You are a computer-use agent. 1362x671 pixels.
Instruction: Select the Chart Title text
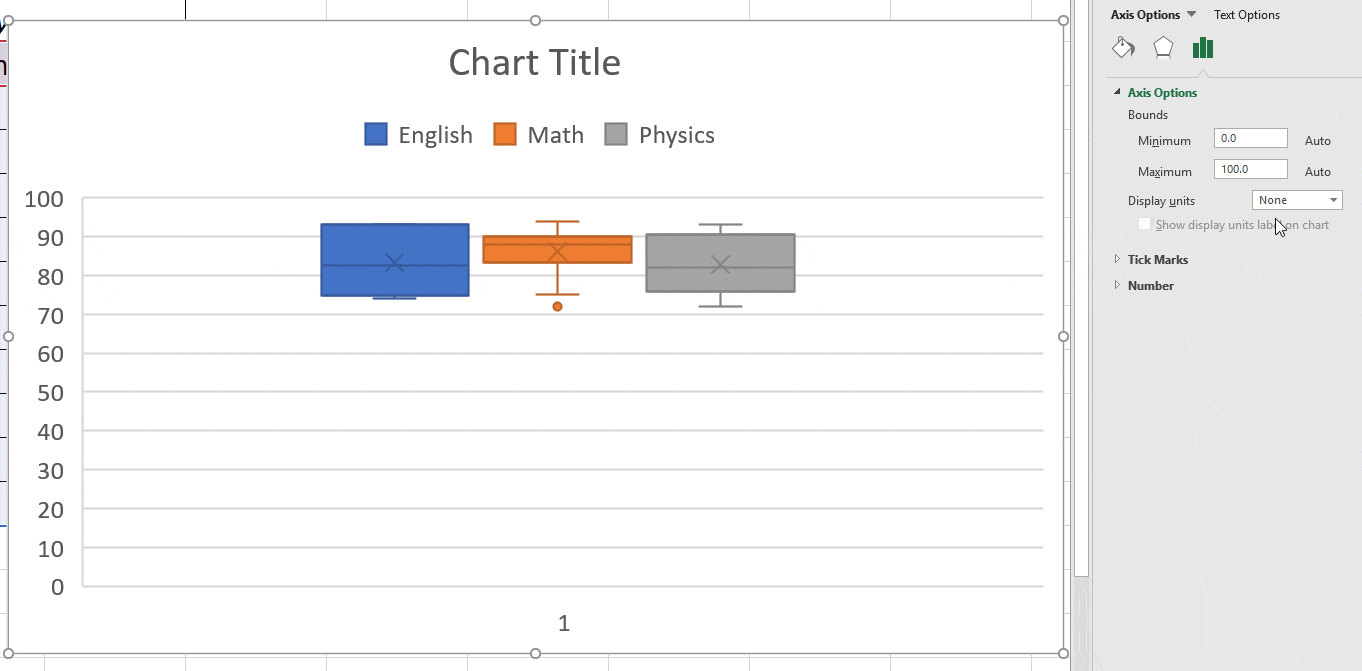(534, 63)
